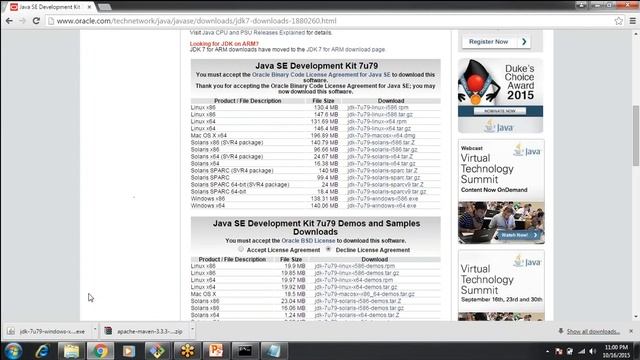
Task: Click the network signal tray icon
Action: coord(582,351)
